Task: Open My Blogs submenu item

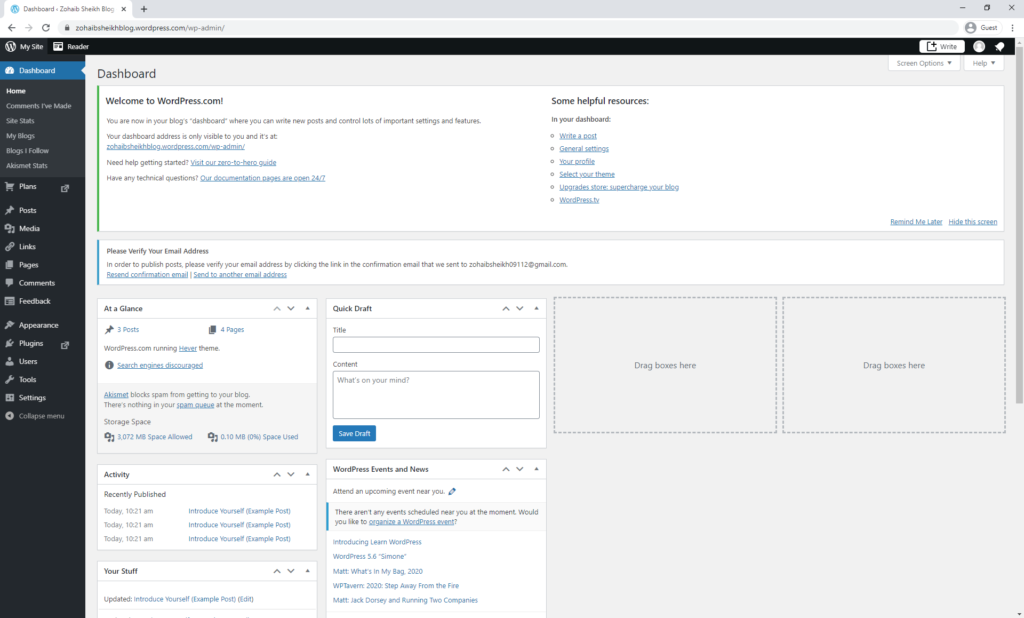Action: pos(20,136)
